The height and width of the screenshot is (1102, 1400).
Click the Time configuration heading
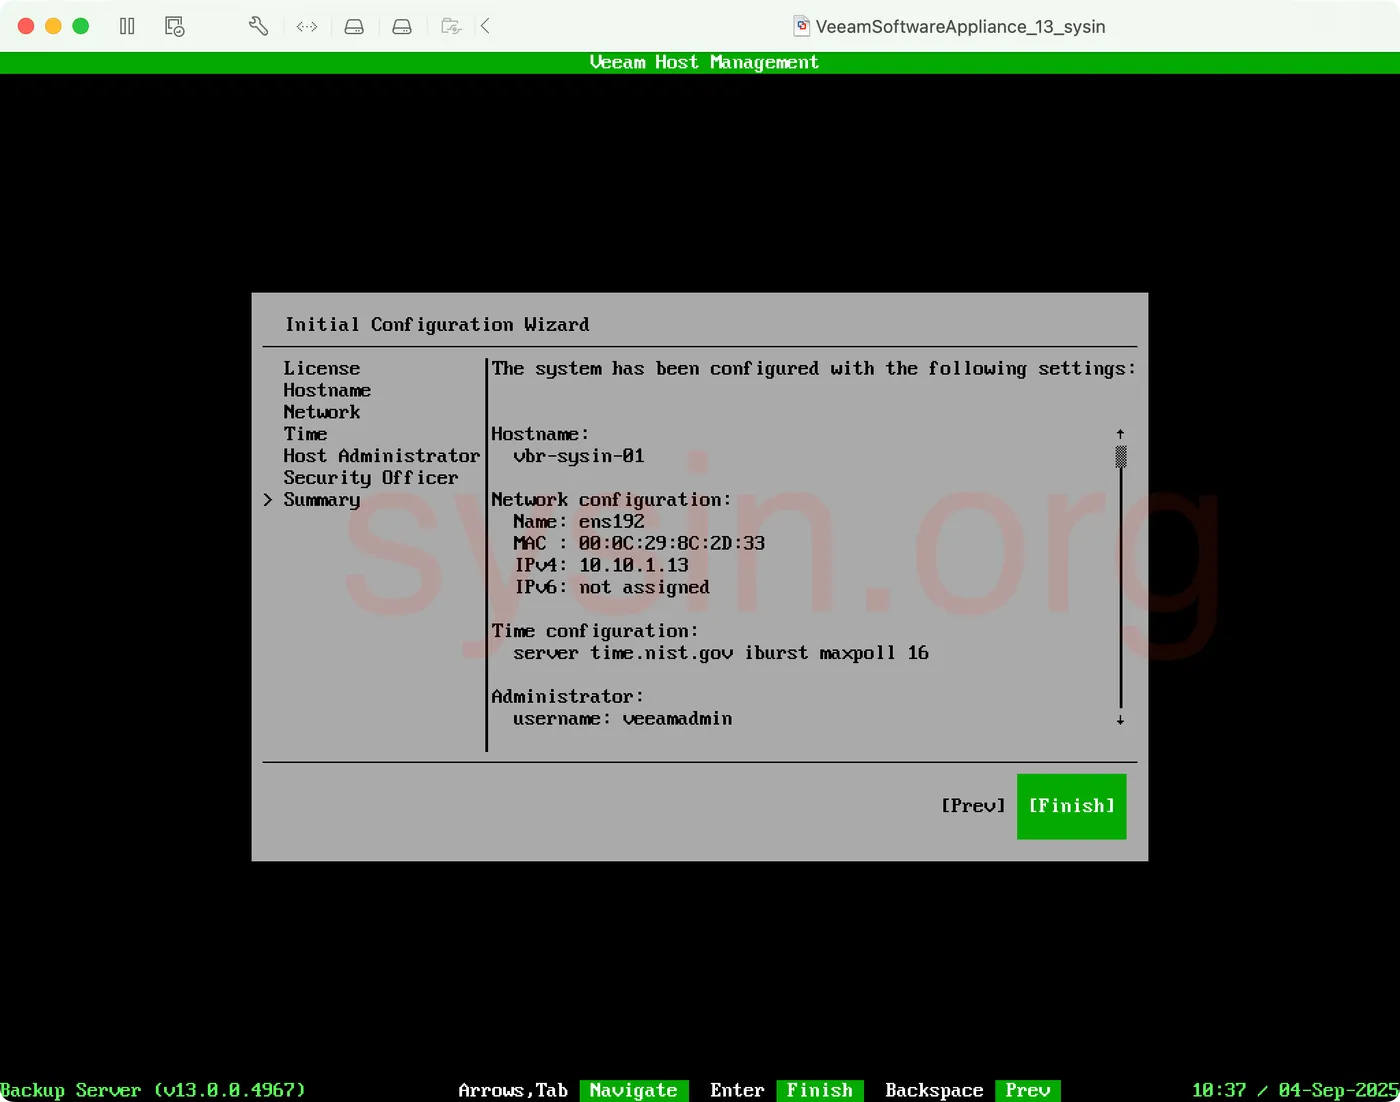(594, 632)
